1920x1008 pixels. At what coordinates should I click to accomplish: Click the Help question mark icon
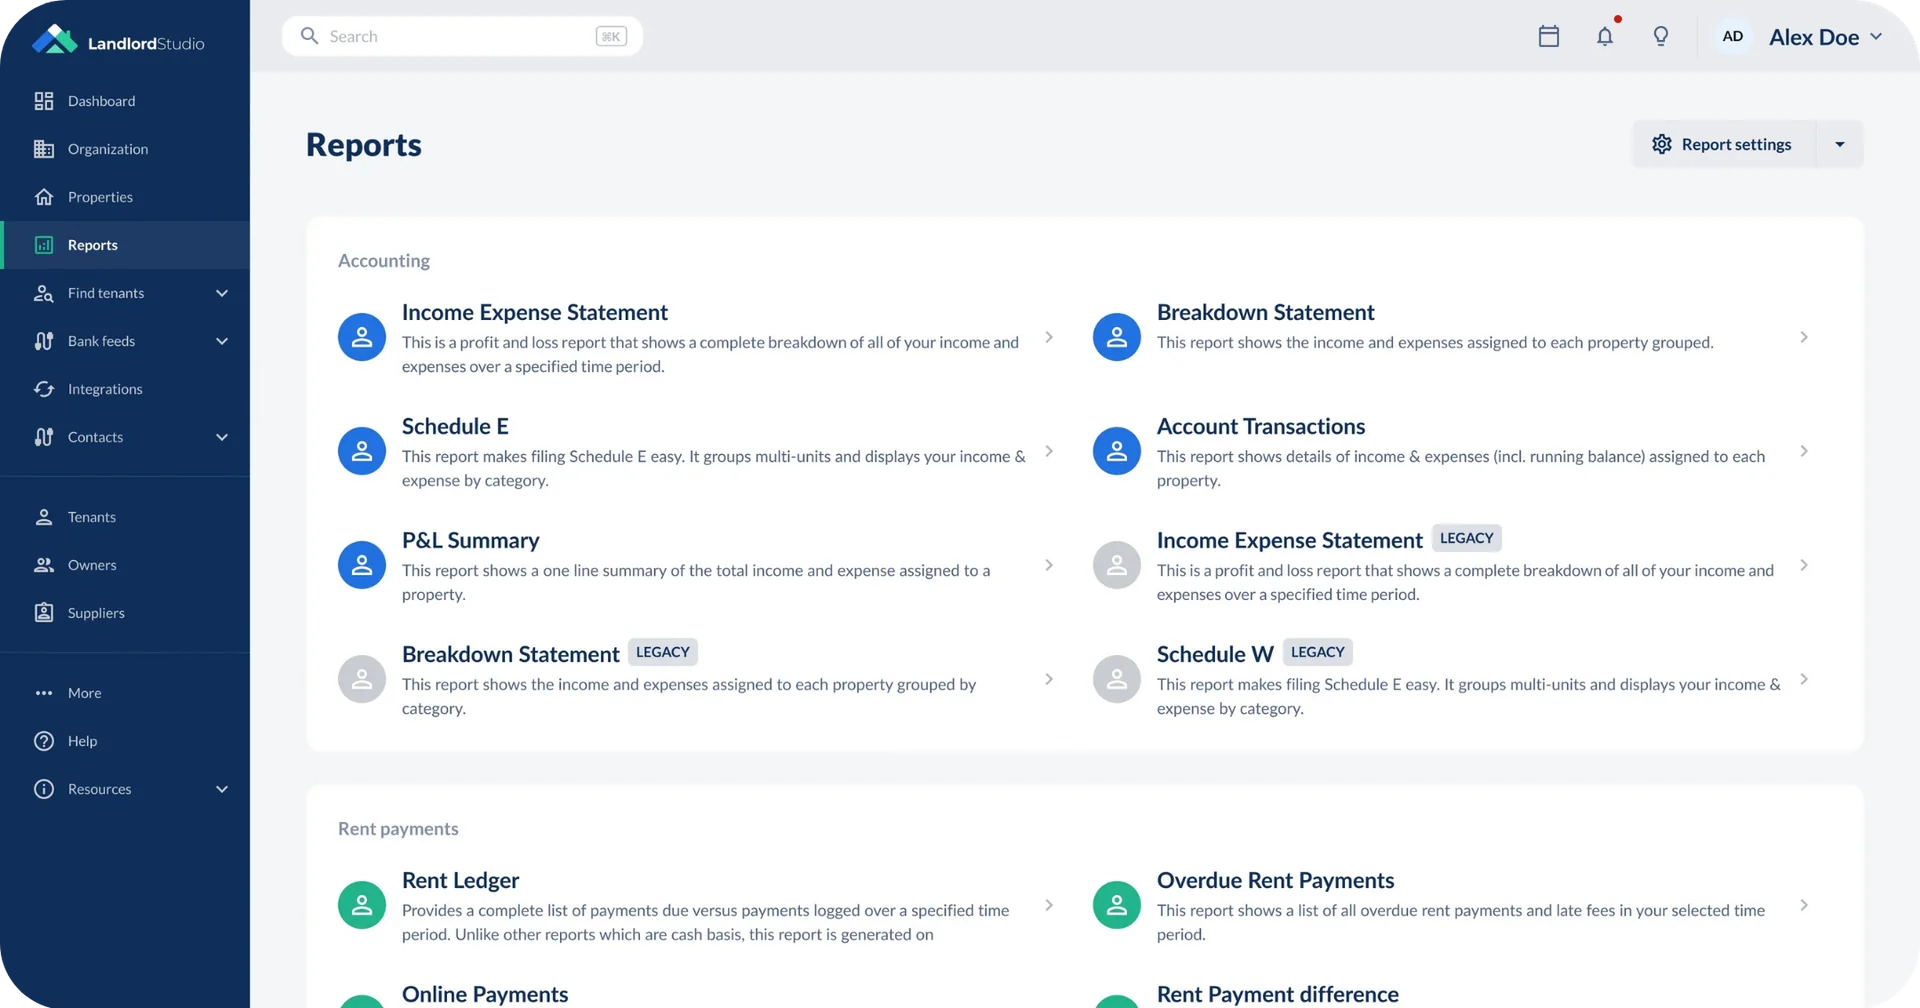(x=44, y=741)
